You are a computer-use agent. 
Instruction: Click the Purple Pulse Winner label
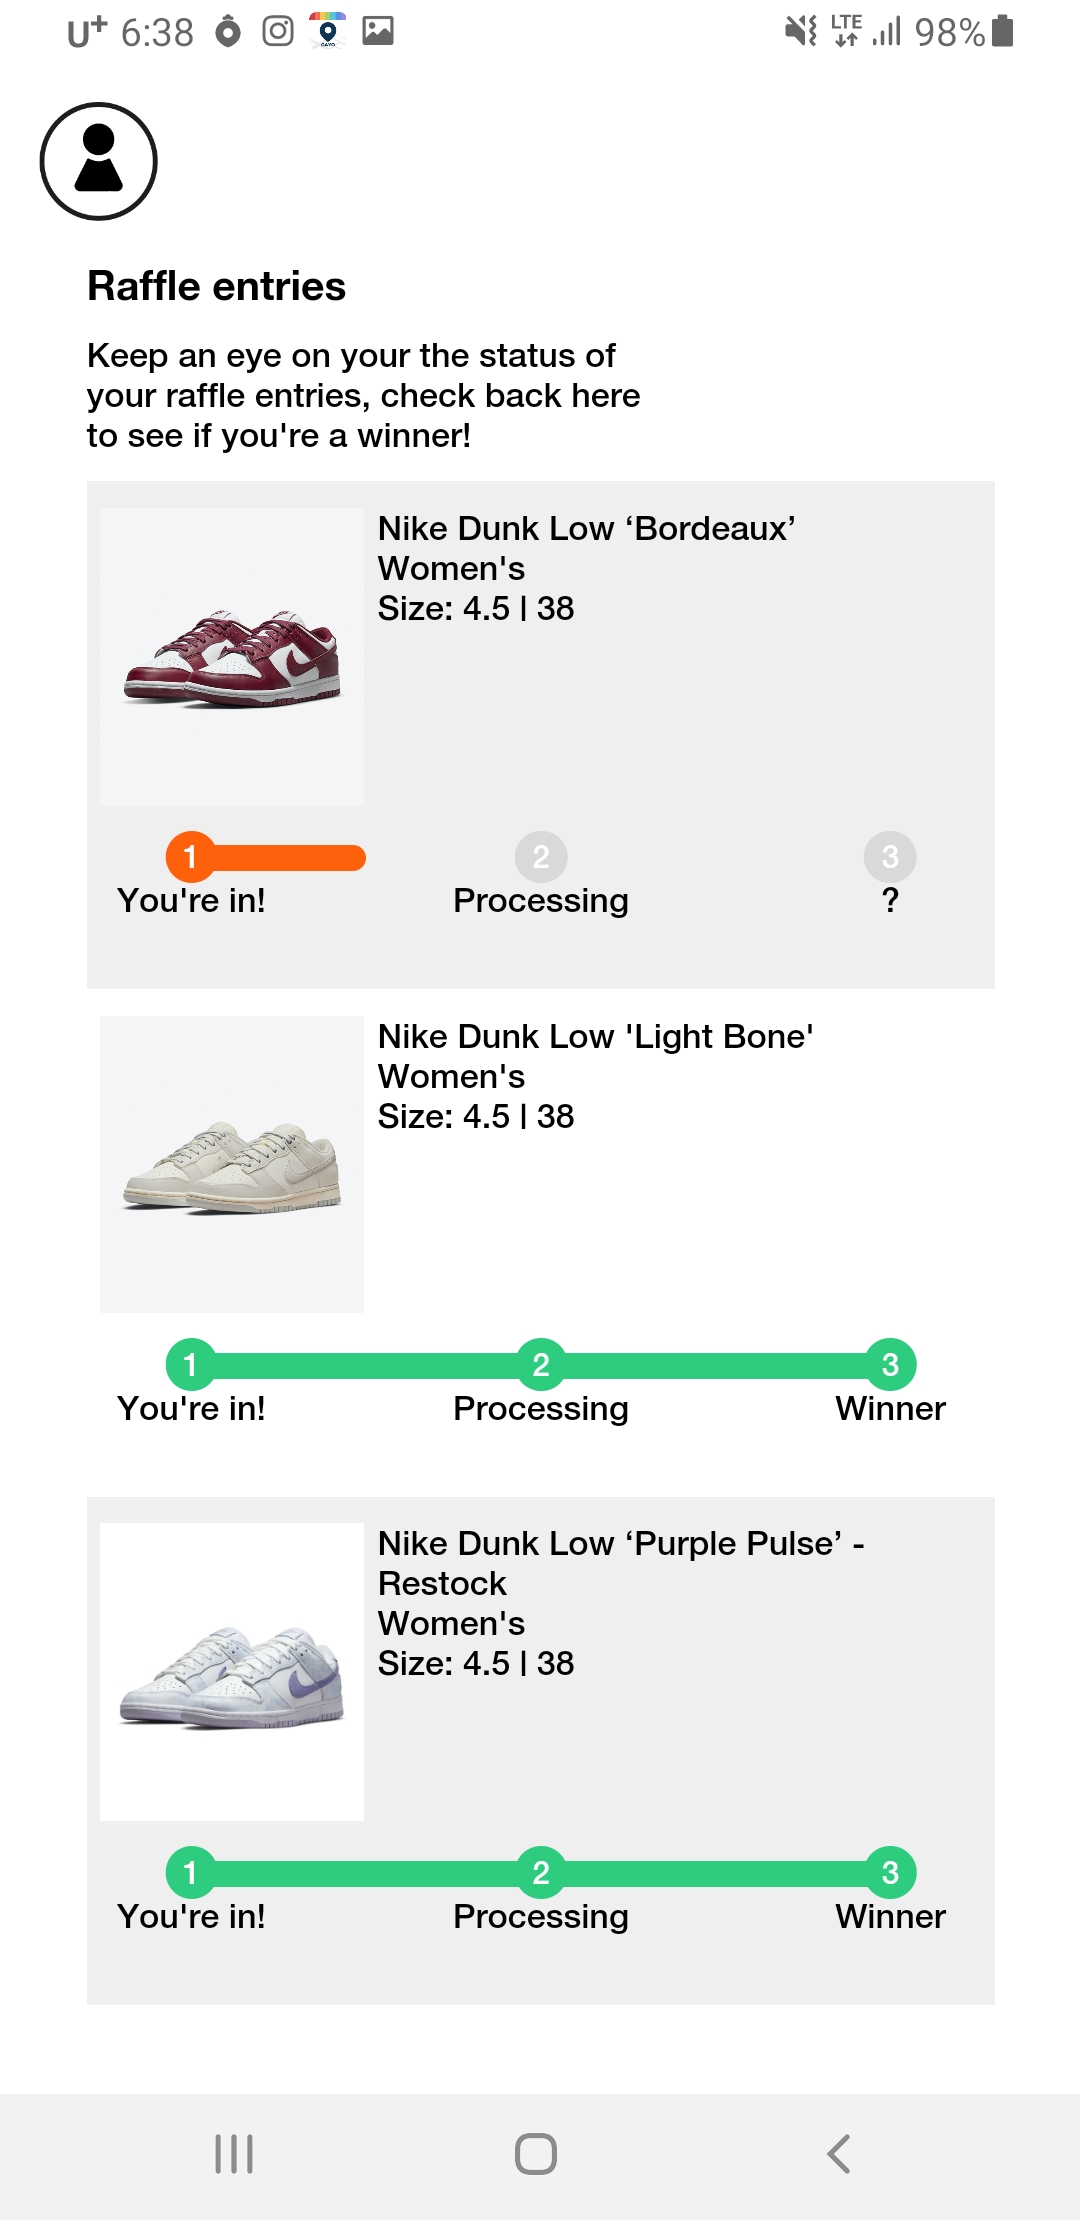(890, 1916)
